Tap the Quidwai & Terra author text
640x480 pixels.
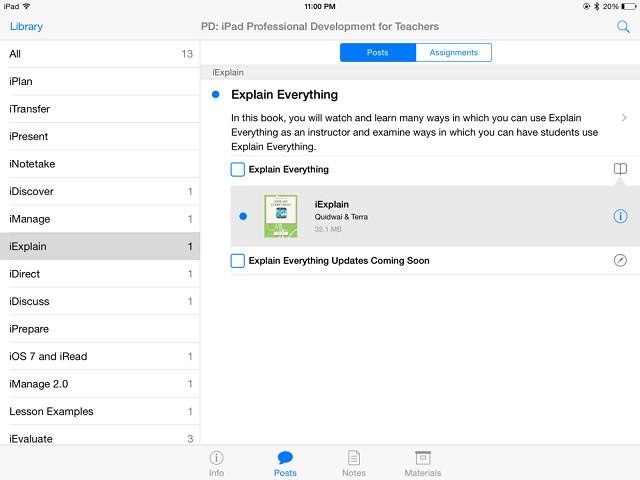click(x=341, y=217)
